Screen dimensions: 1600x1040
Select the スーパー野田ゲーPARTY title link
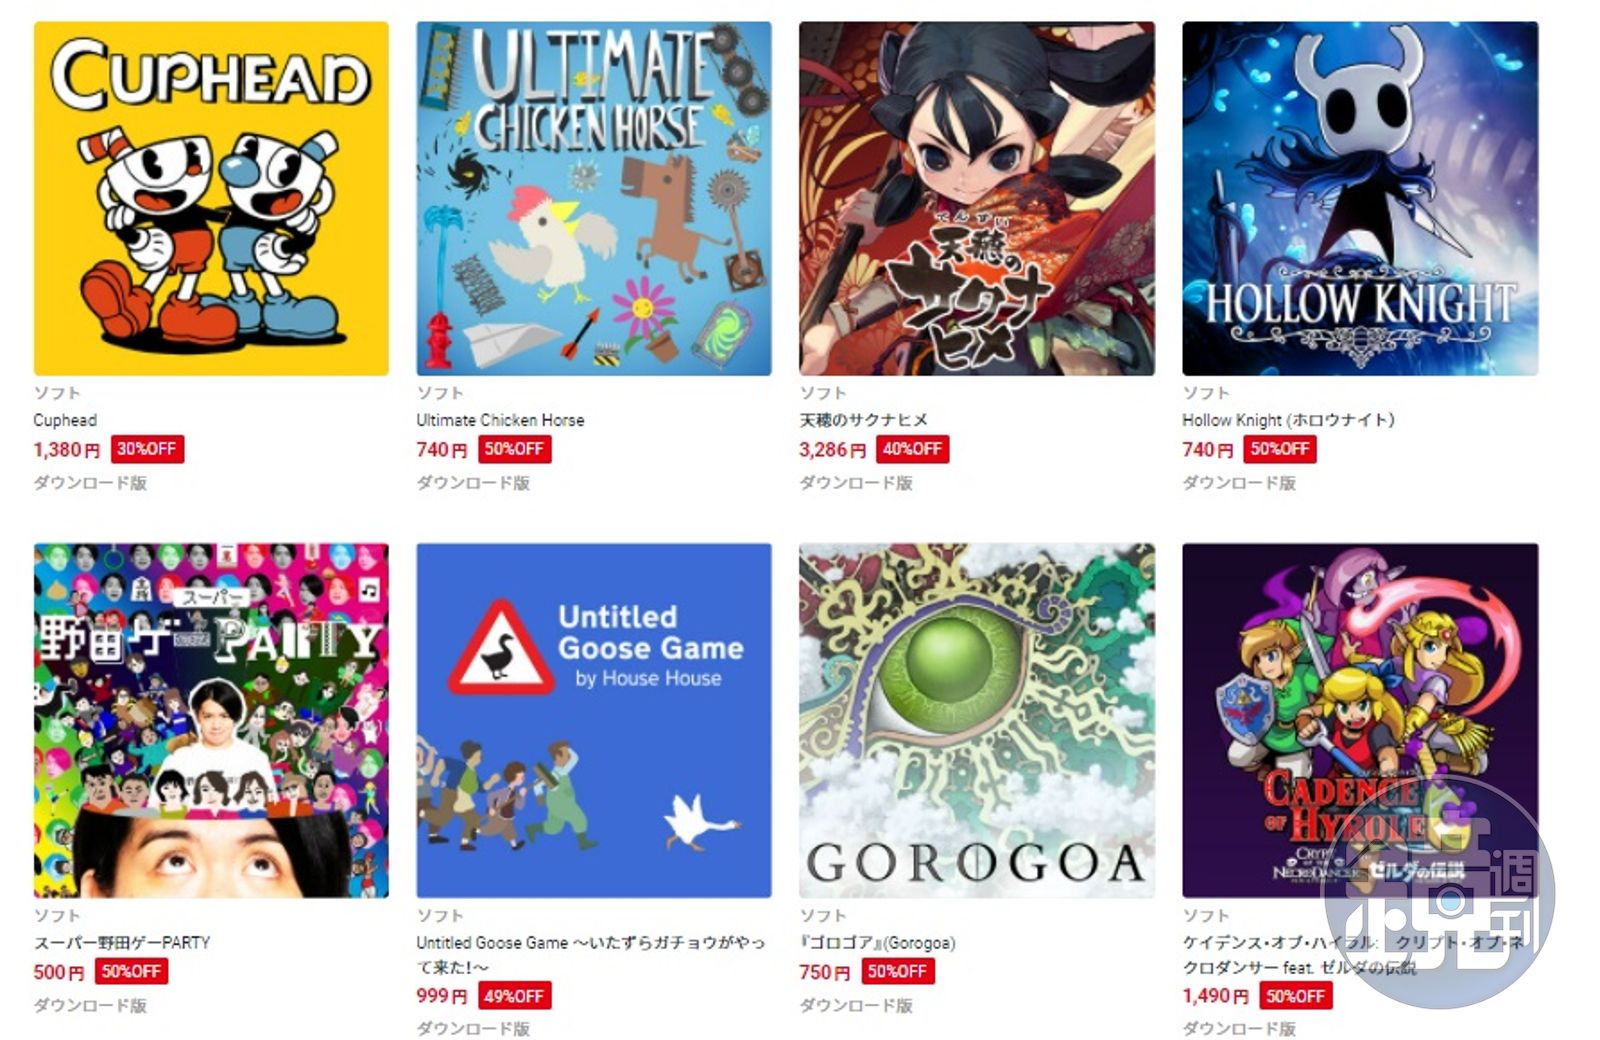click(x=122, y=942)
